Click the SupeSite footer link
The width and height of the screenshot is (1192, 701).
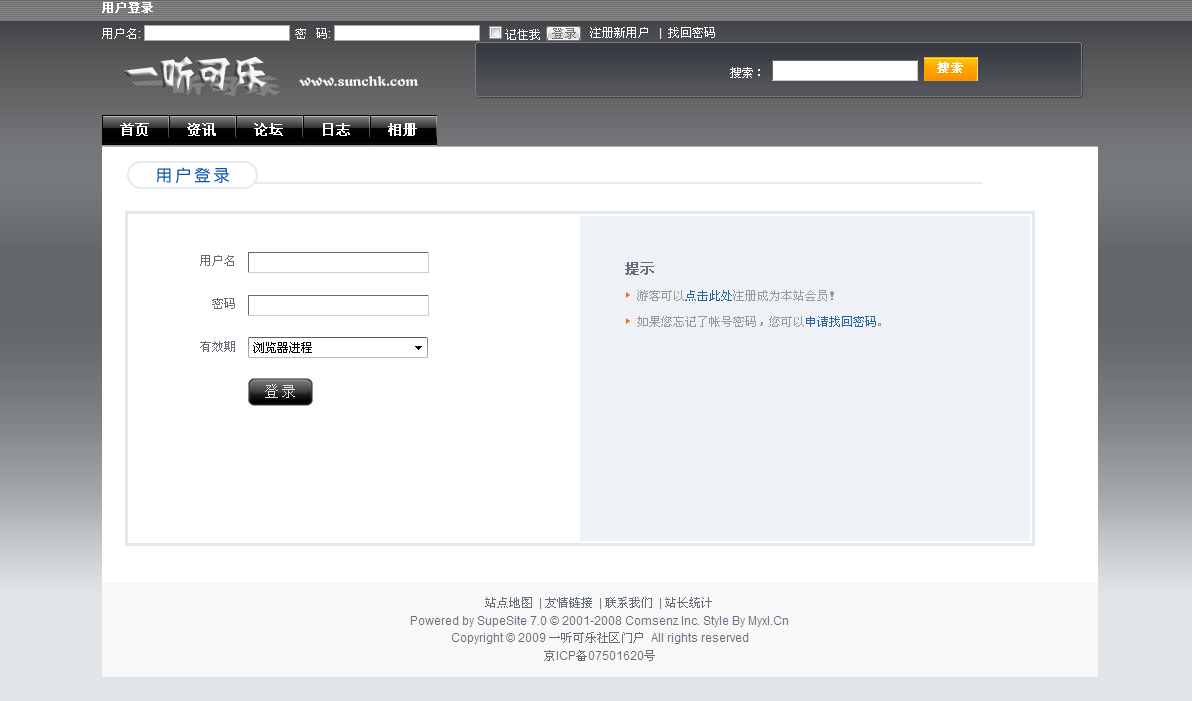502,621
